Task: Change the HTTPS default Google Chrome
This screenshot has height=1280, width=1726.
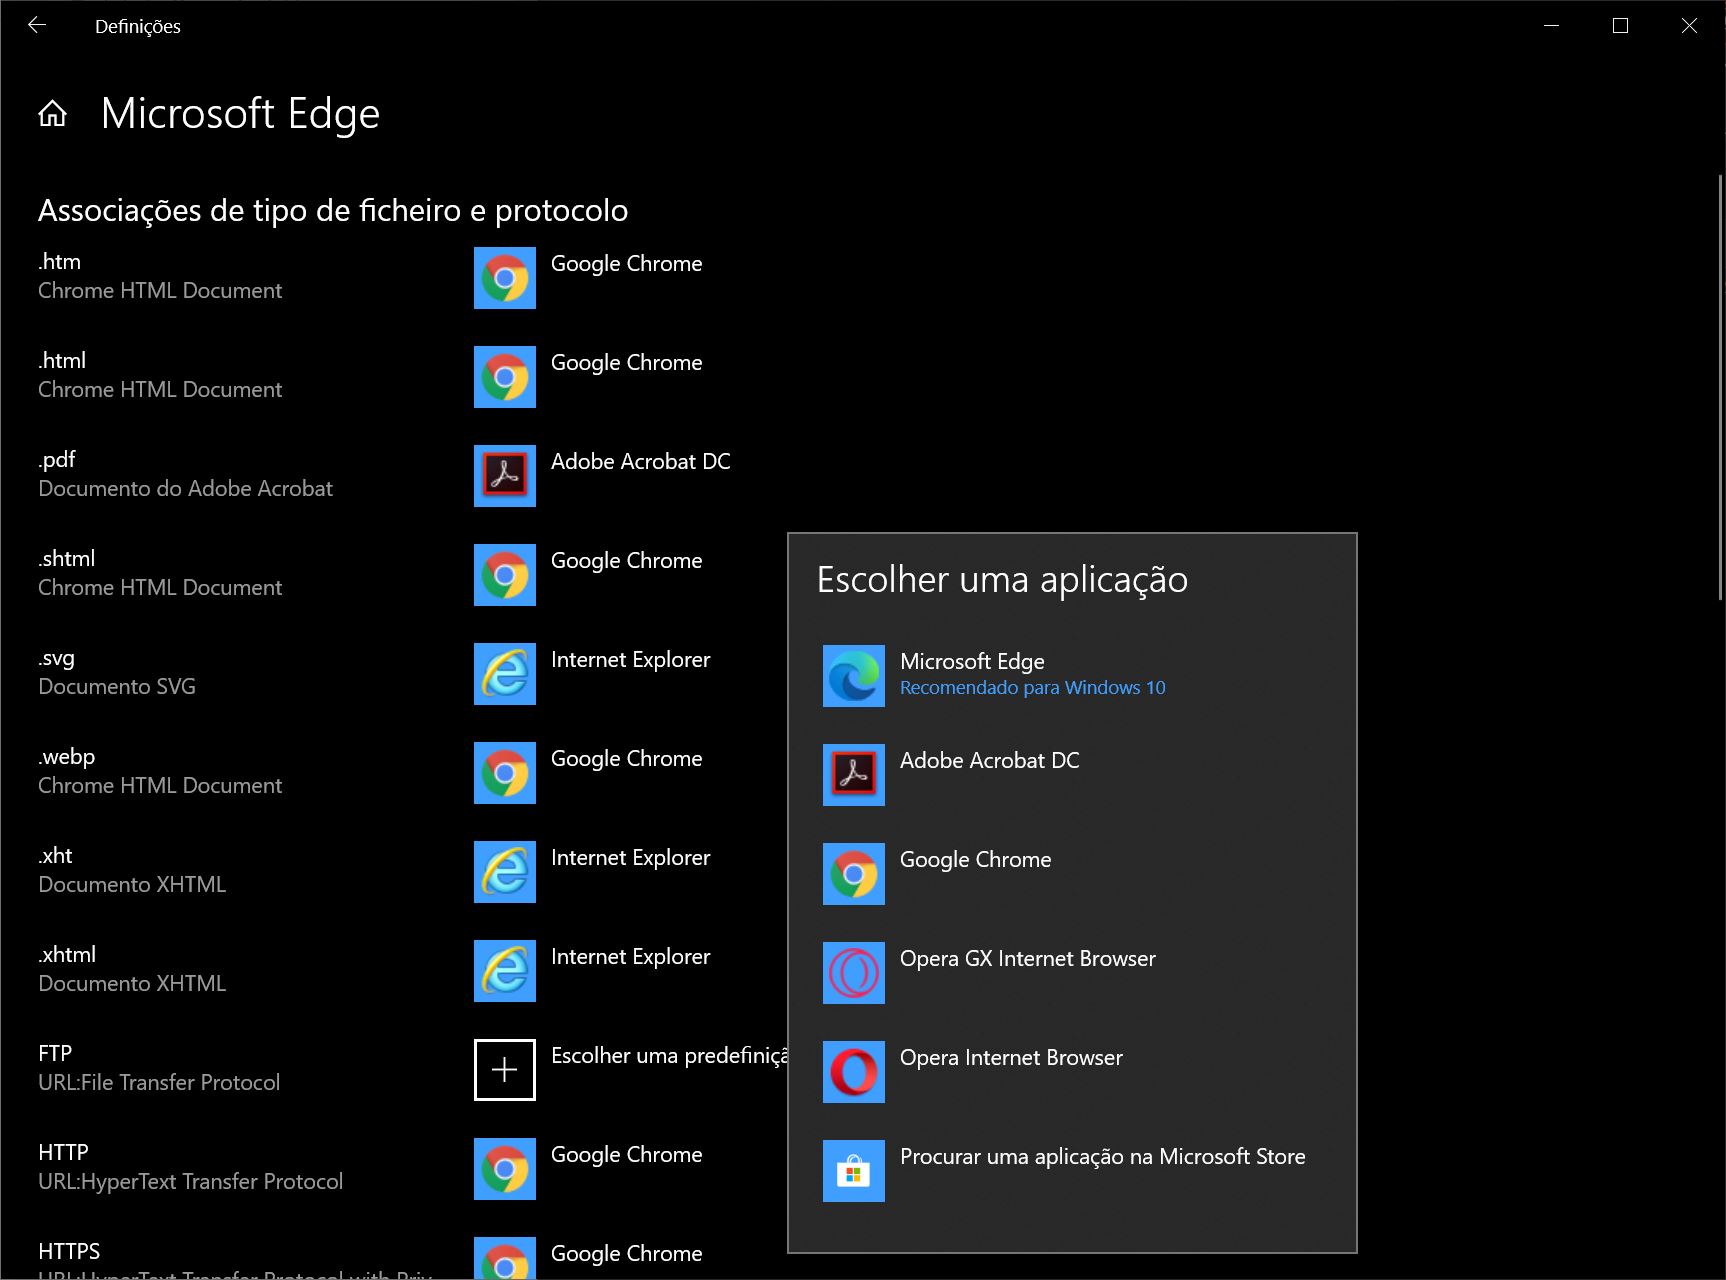Action: (627, 1254)
